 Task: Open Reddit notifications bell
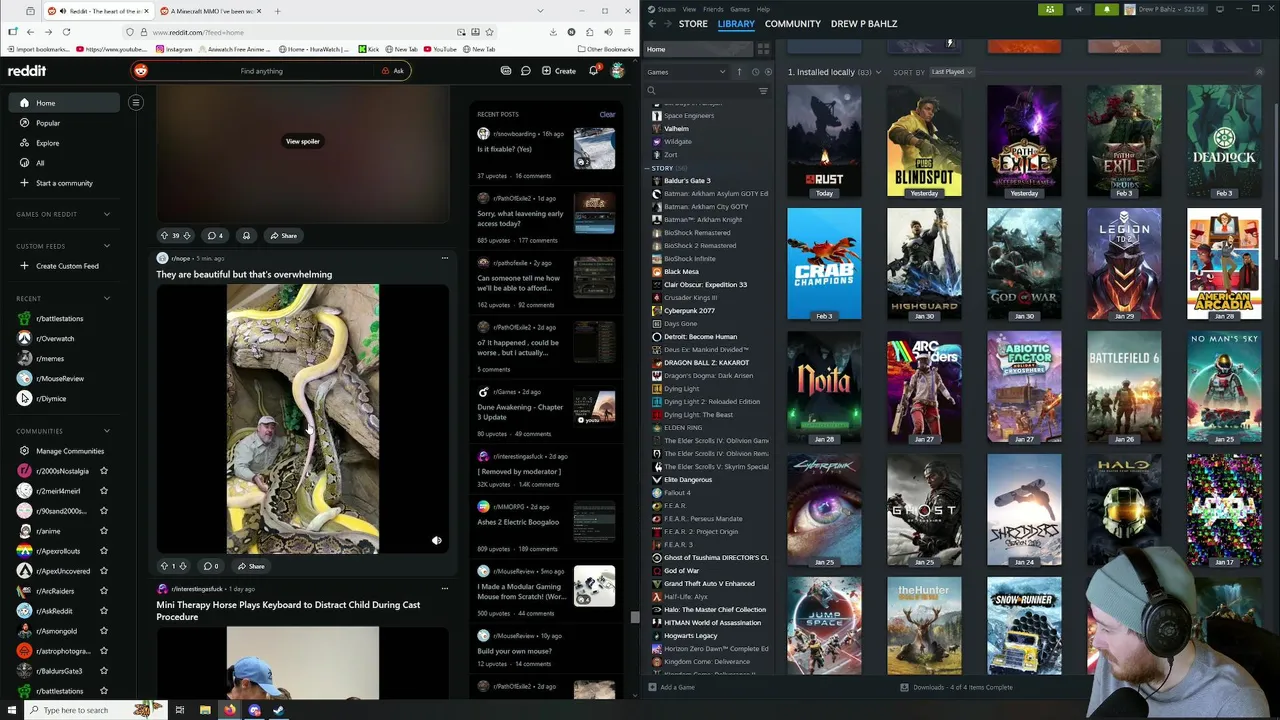(x=593, y=71)
